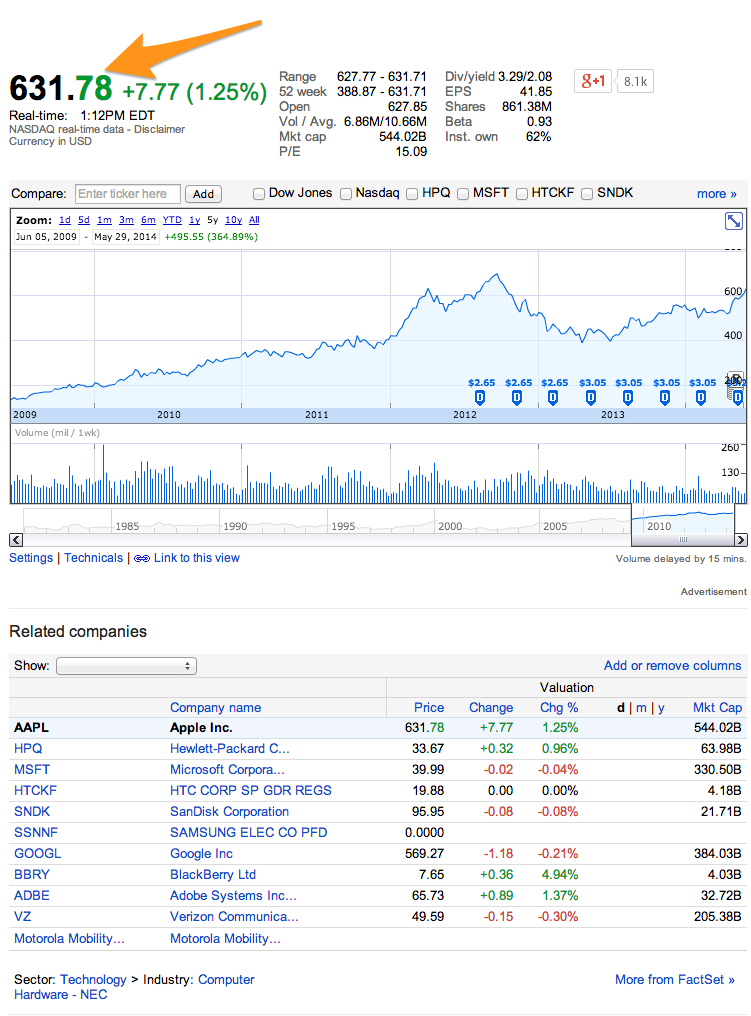Click the Google +1 button
This screenshot has width=751, height=1016.
point(592,81)
